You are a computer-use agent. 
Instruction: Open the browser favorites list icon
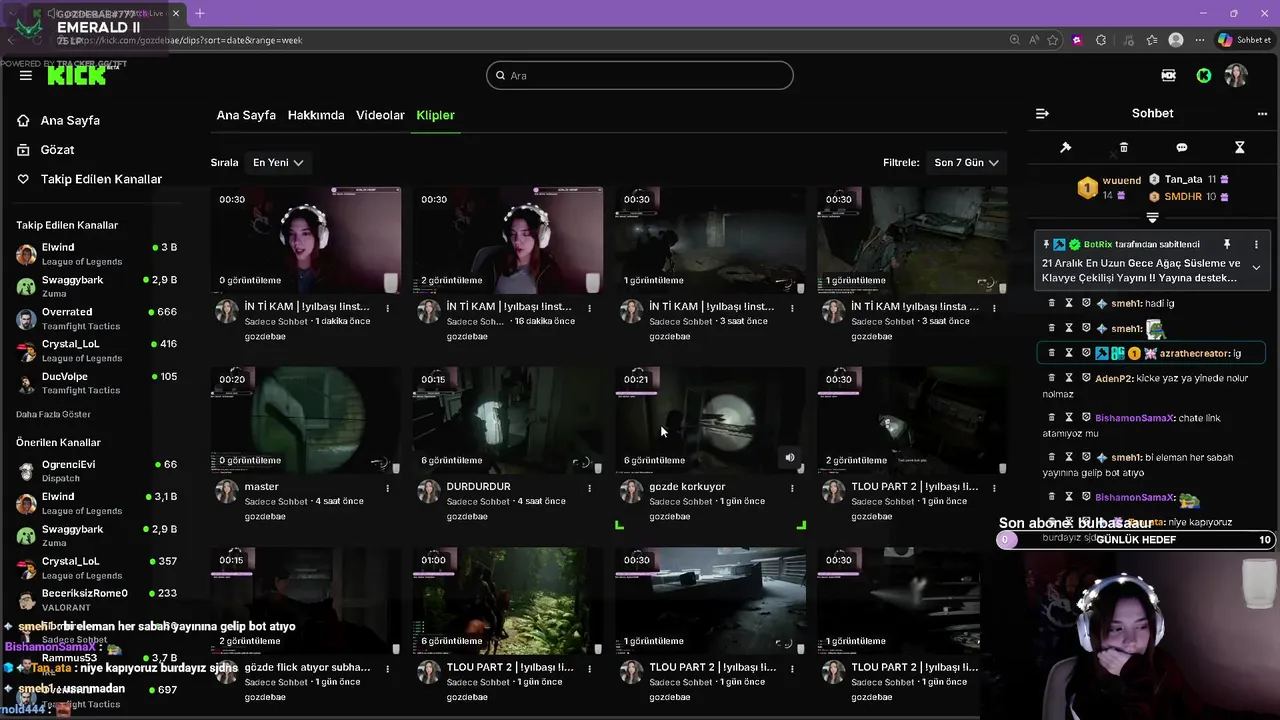click(1151, 40)
